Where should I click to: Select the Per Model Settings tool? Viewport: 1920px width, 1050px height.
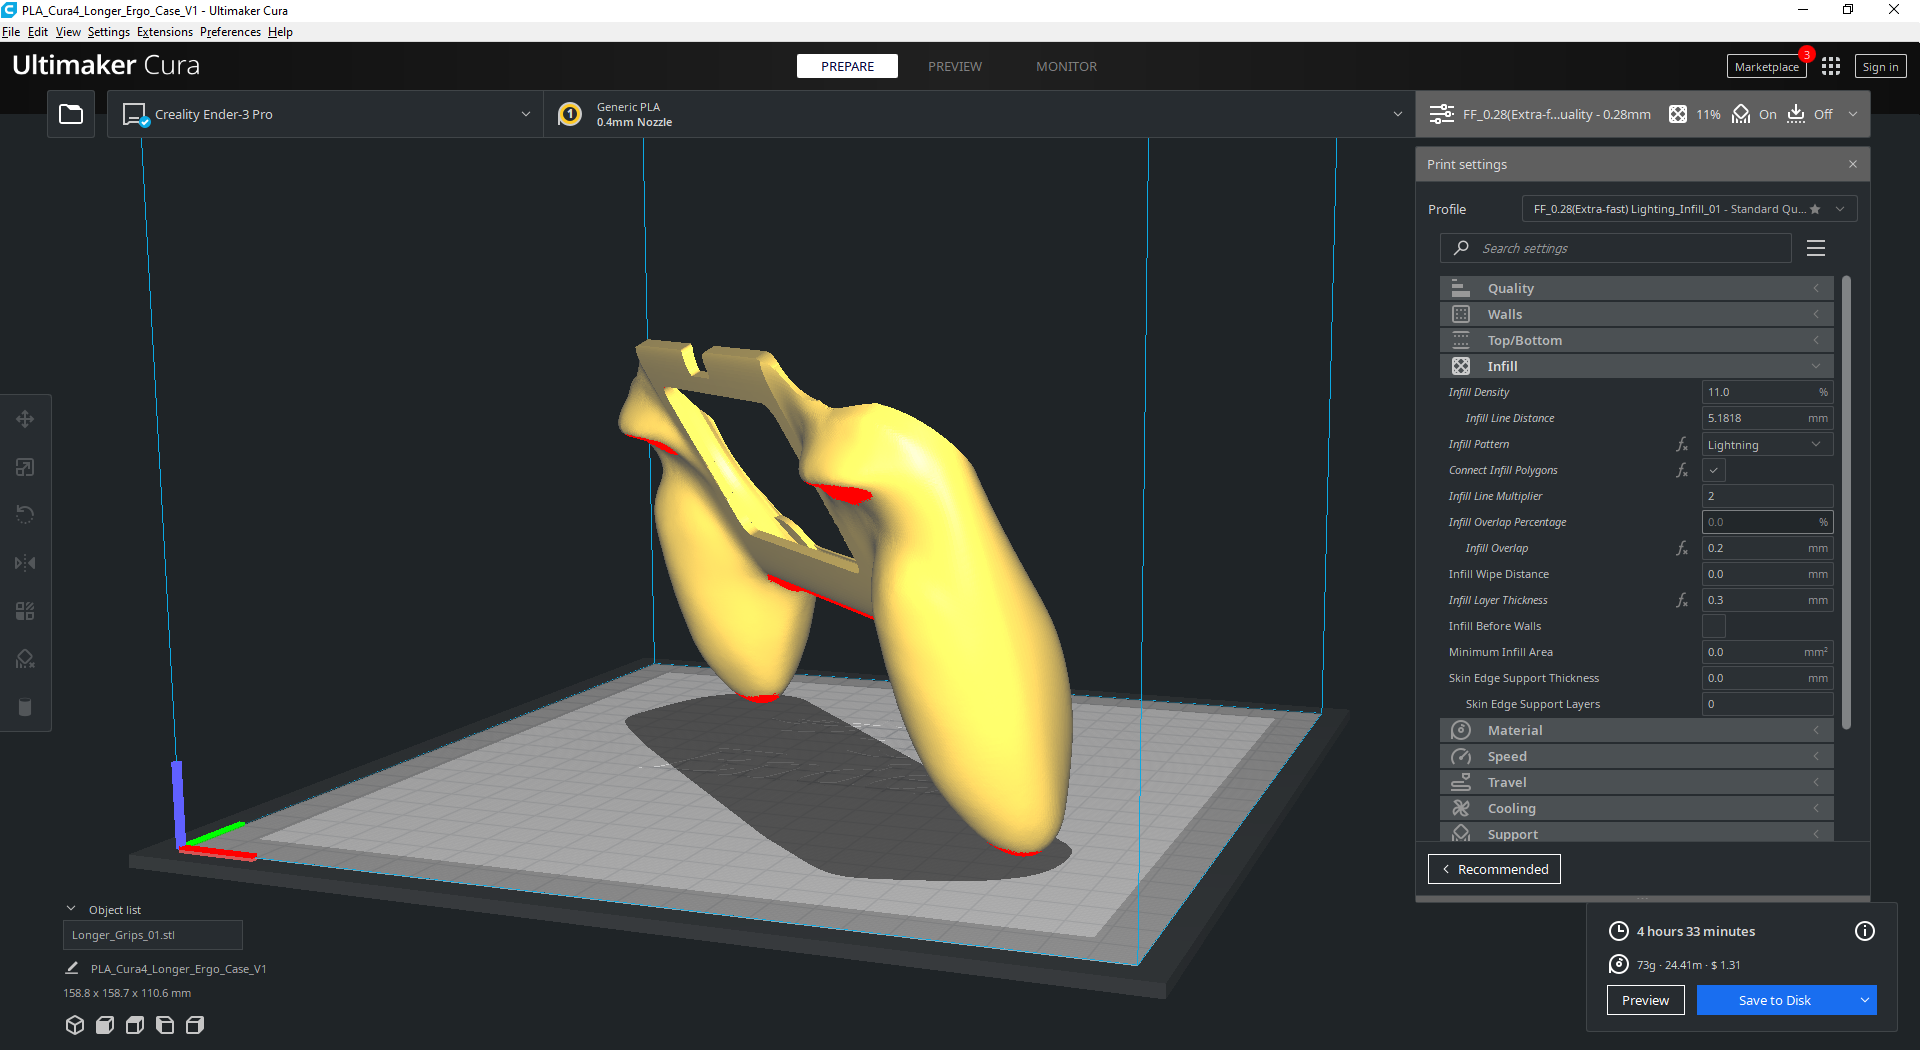point(25,611)
